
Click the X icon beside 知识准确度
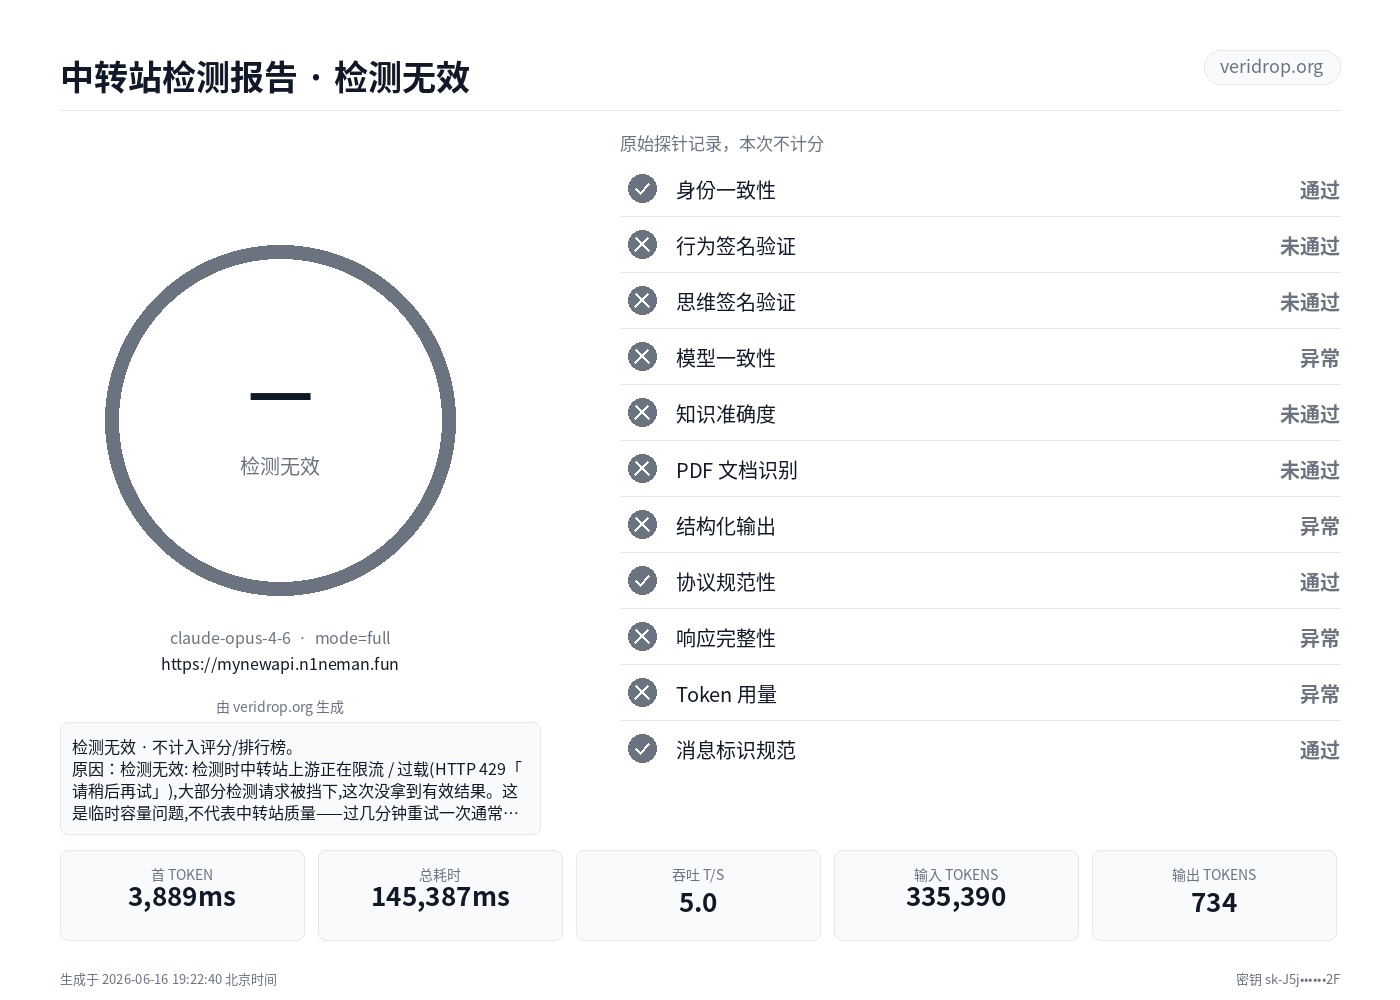(642, 413)
